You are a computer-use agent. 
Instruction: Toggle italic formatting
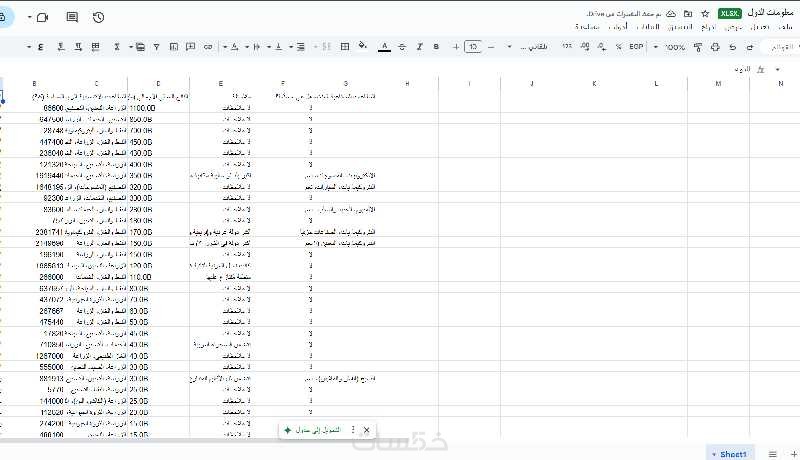coord(419,47)
